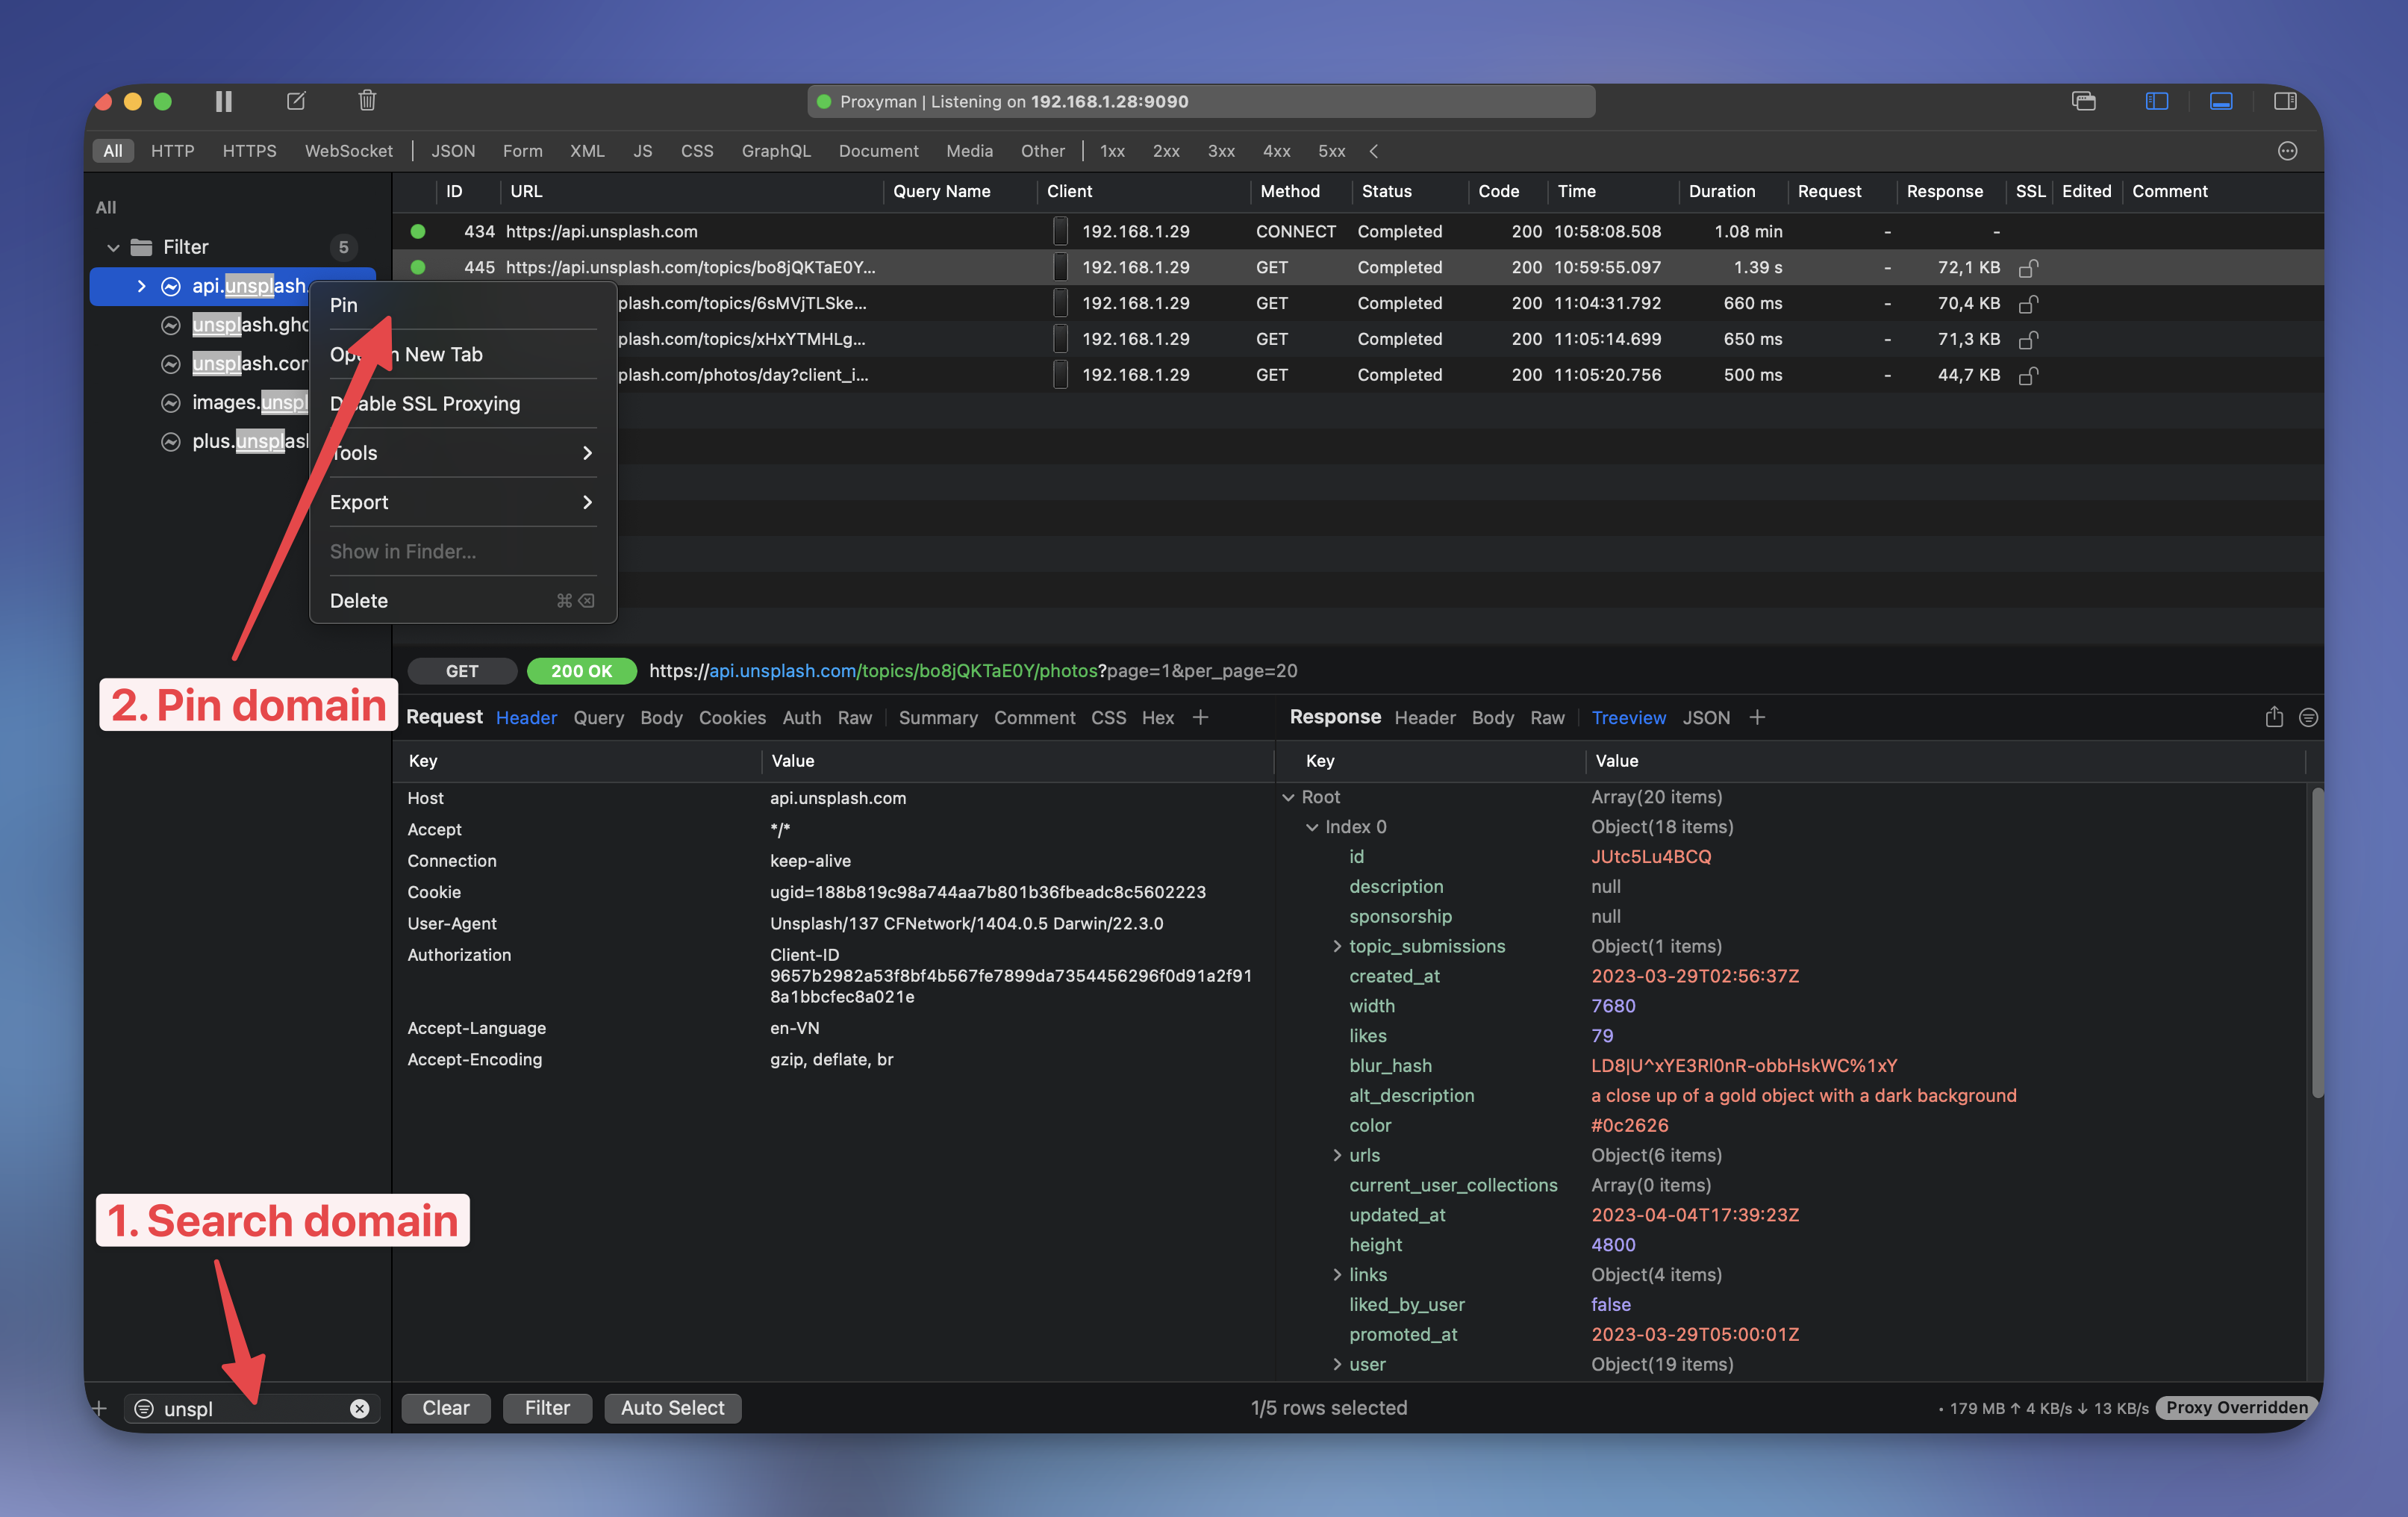Open the multi-window layout icon in the toolbar

2084,101
